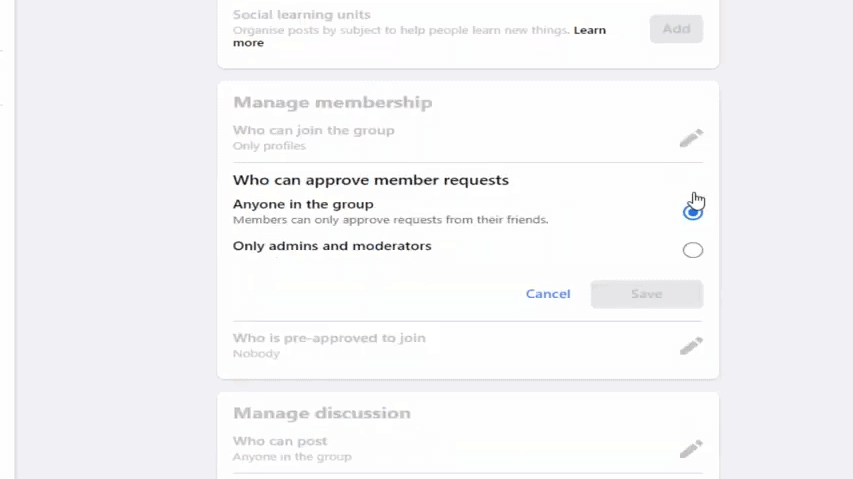Cancel the member request approval changes
853x479 pixels.
(x=548, y=294)
